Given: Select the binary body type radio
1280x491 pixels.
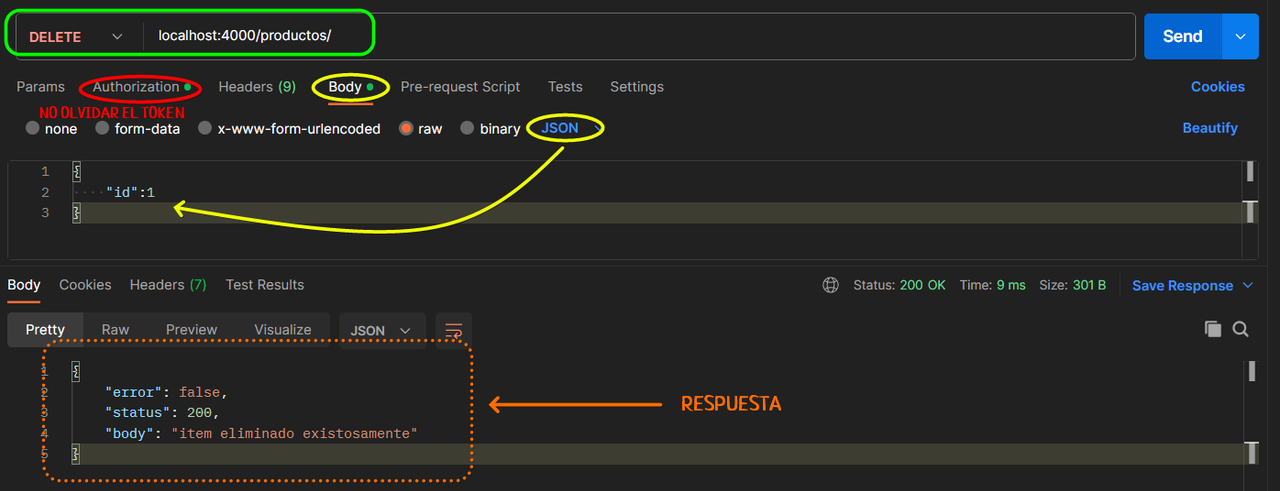Looking at the screenshot, I should [466, 128].
